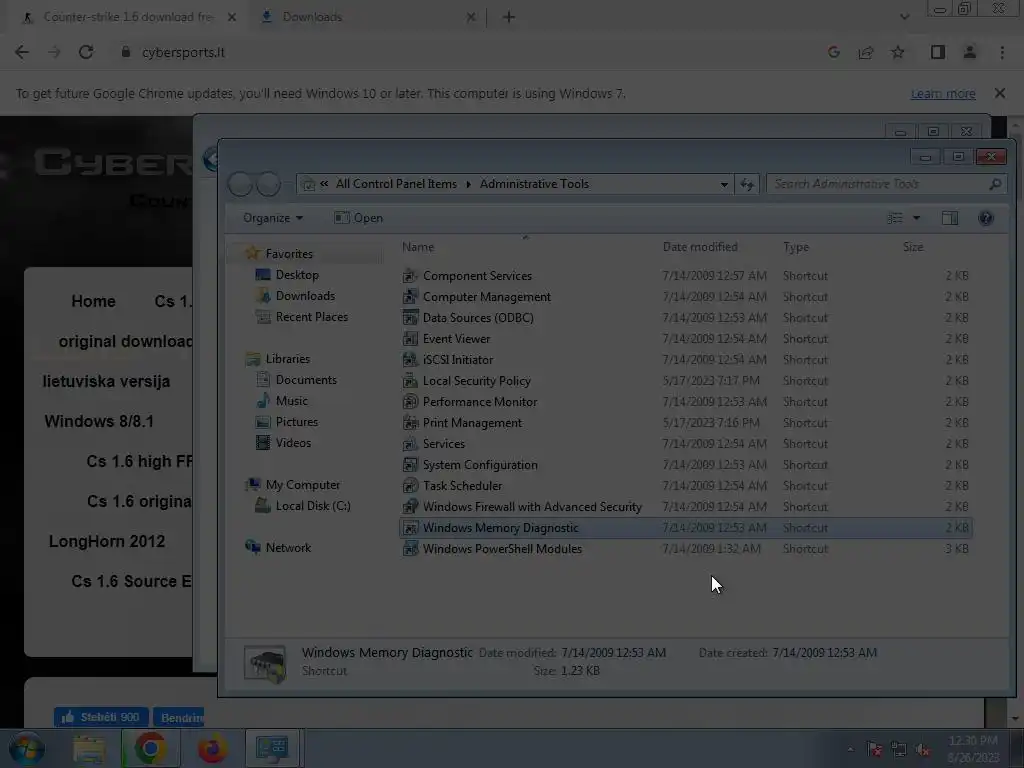Click the muted volume tray icon
Image resolution: width=1024 pixels, height=768 pixels.
[922, 750]
